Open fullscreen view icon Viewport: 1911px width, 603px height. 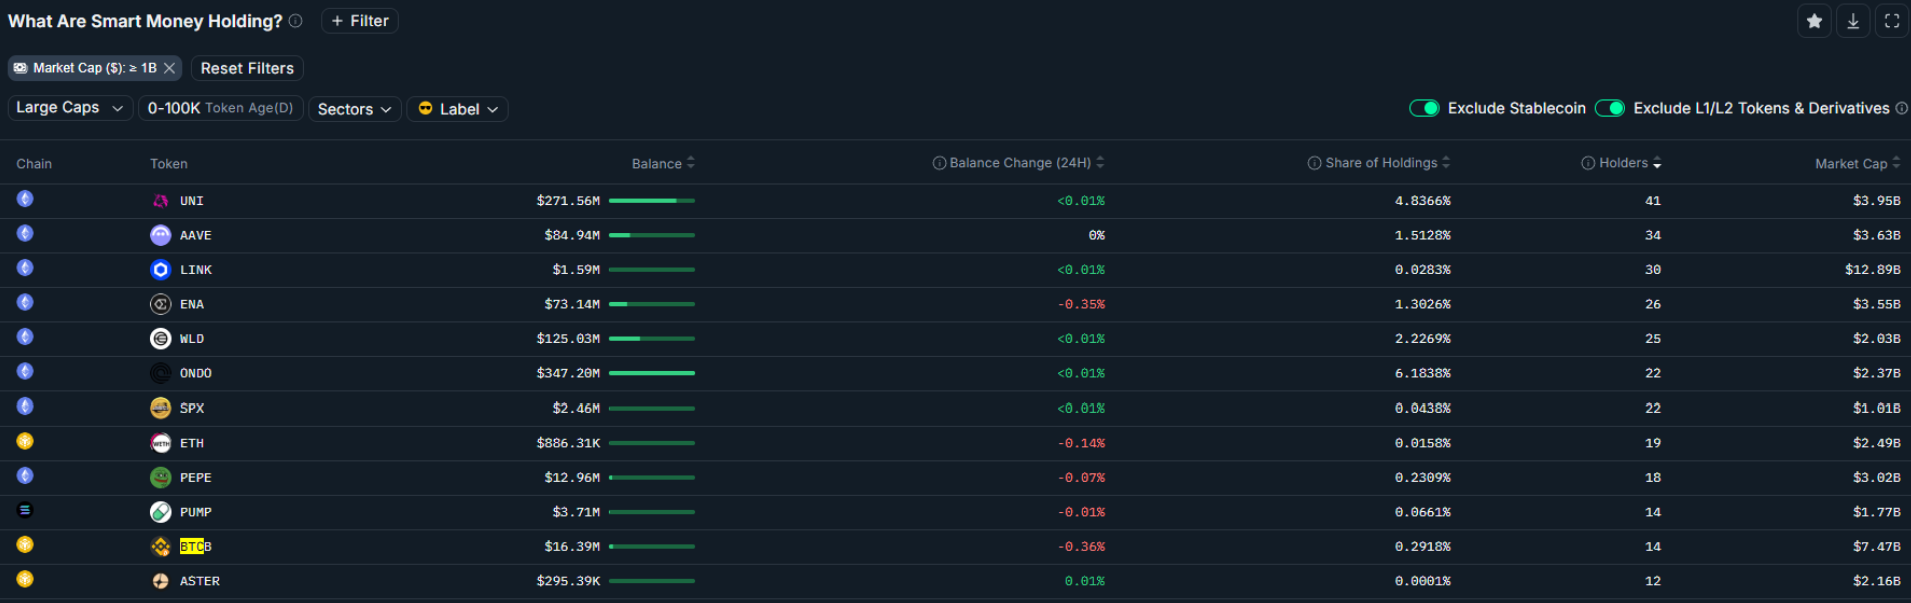pos(1891,21)
